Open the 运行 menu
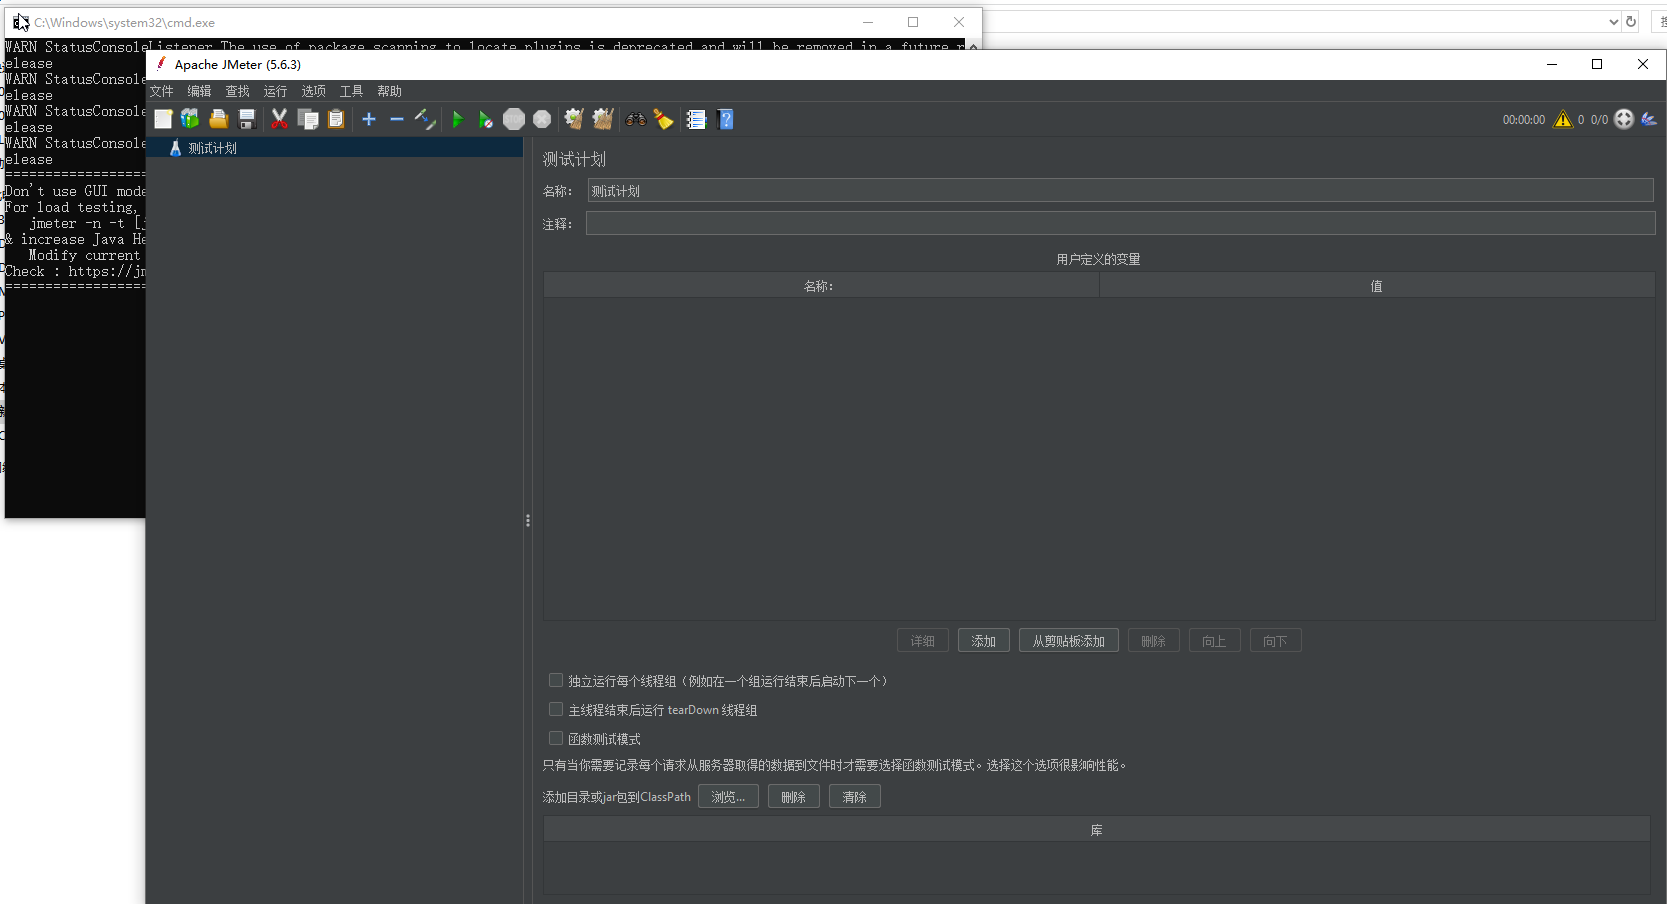The height and width of the screenshot is (904, 1667). tap(275, 91)
